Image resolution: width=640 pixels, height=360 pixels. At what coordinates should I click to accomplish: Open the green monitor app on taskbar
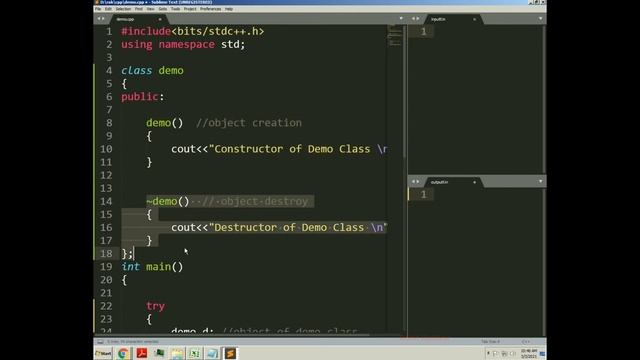coord(160,353)
